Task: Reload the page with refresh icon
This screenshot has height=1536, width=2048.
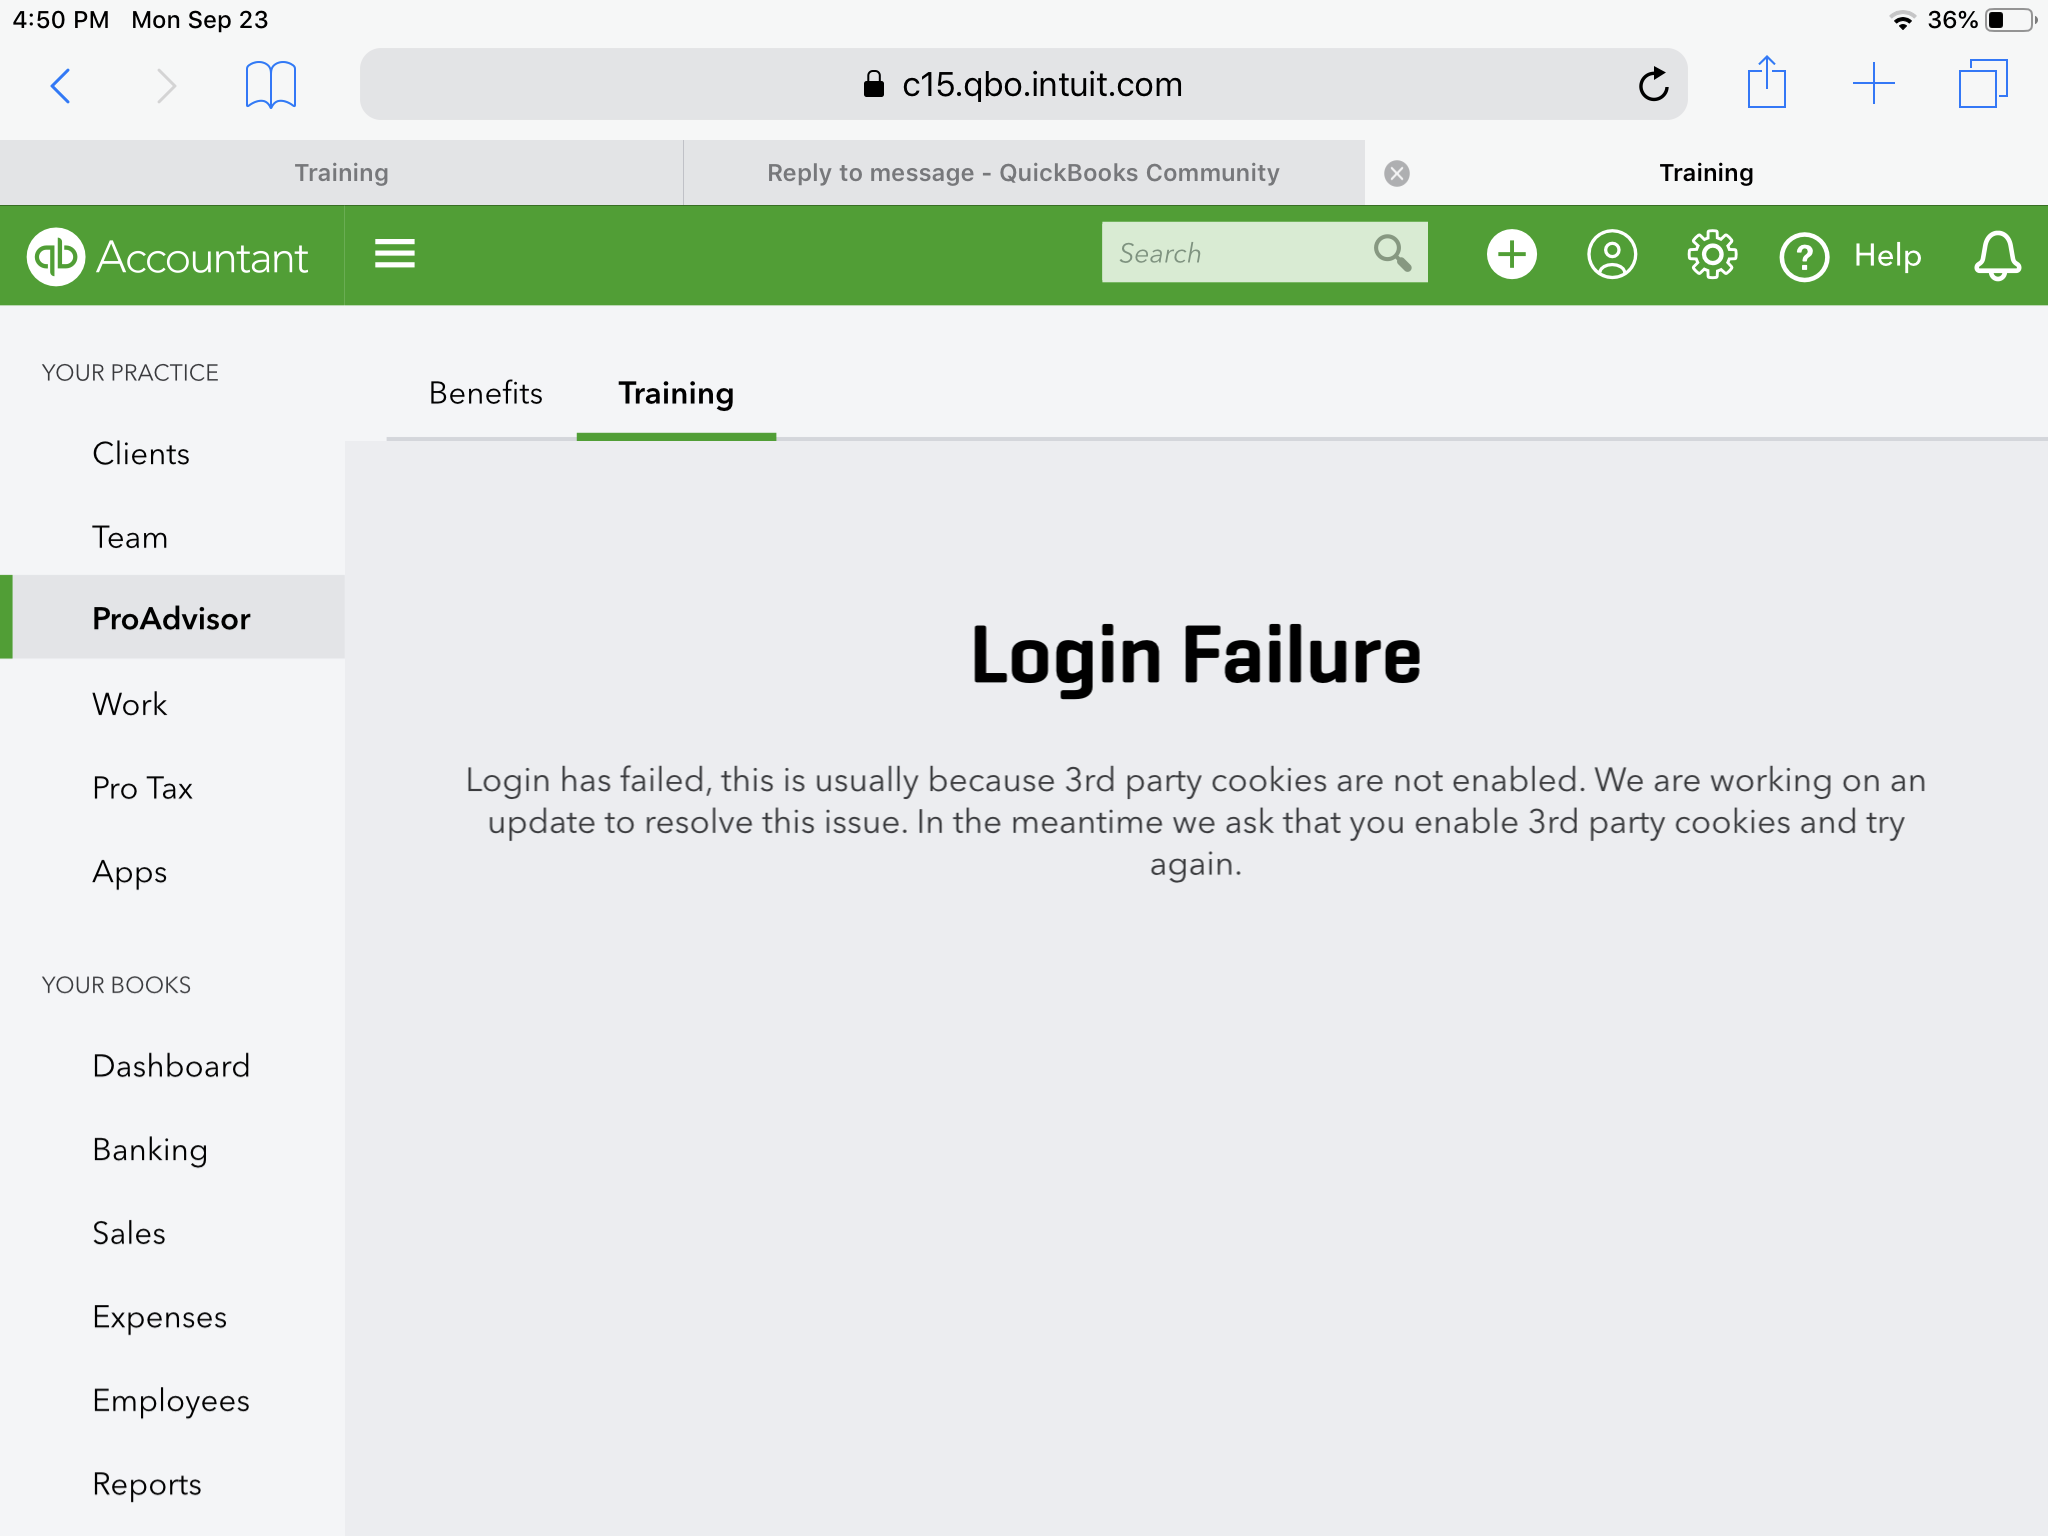Action: coord(1653,84)
